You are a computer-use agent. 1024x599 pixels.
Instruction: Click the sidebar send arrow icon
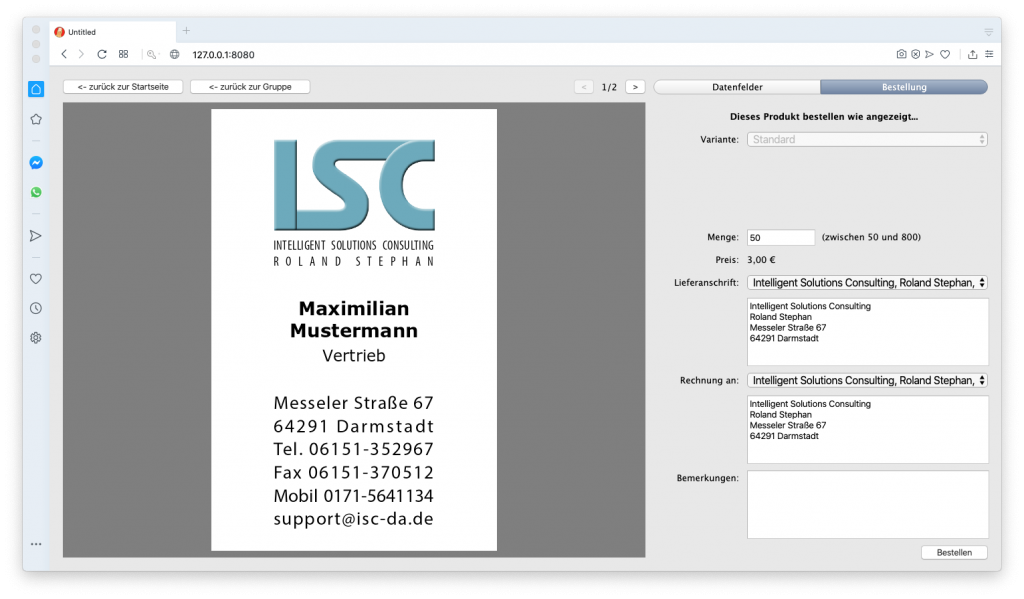point(36,236)
